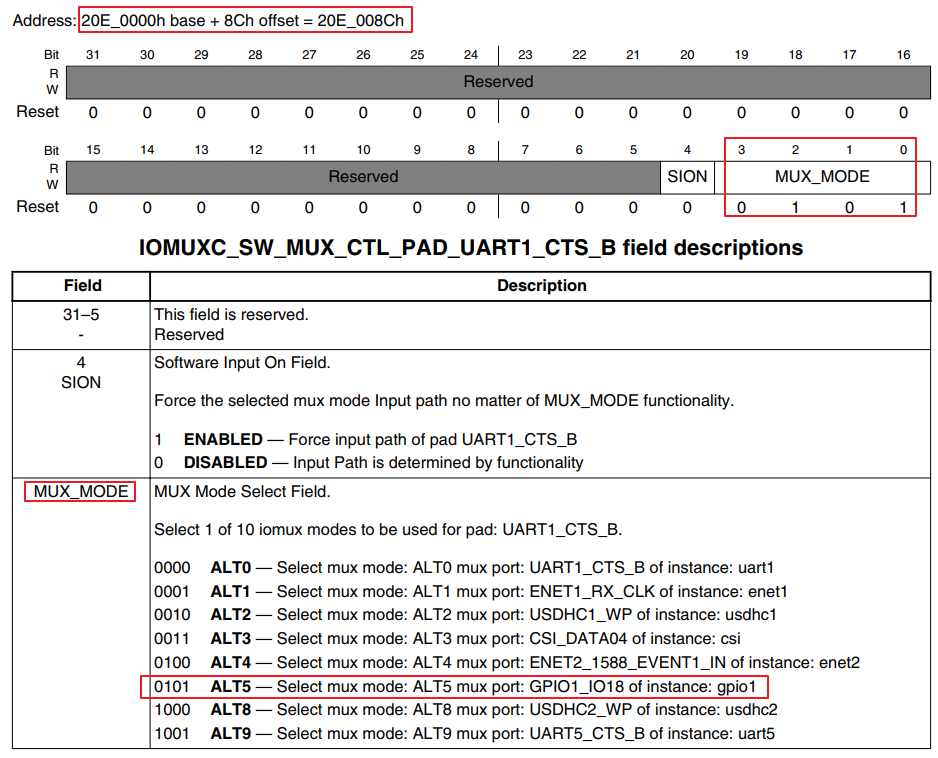Image resolution: width=938 pixels, height=758 pixels.
Task: Click the ALT4 ENET2_1588_EVENT1_IN entry
Action: tap(507, 663)
